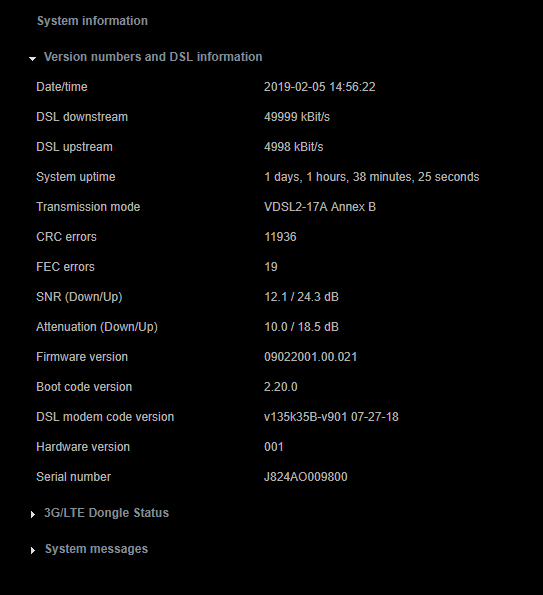
Task: Click the DSL downstream value 49999 kBit/s
Action: (297, 117)
